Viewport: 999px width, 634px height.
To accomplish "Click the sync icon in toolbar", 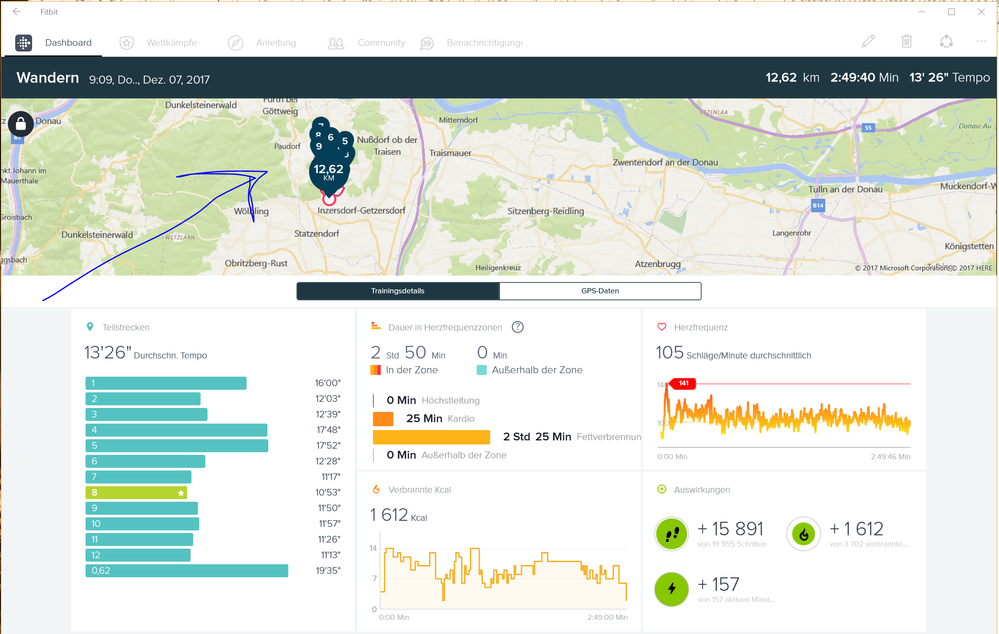I will click(x=946, y=42).
